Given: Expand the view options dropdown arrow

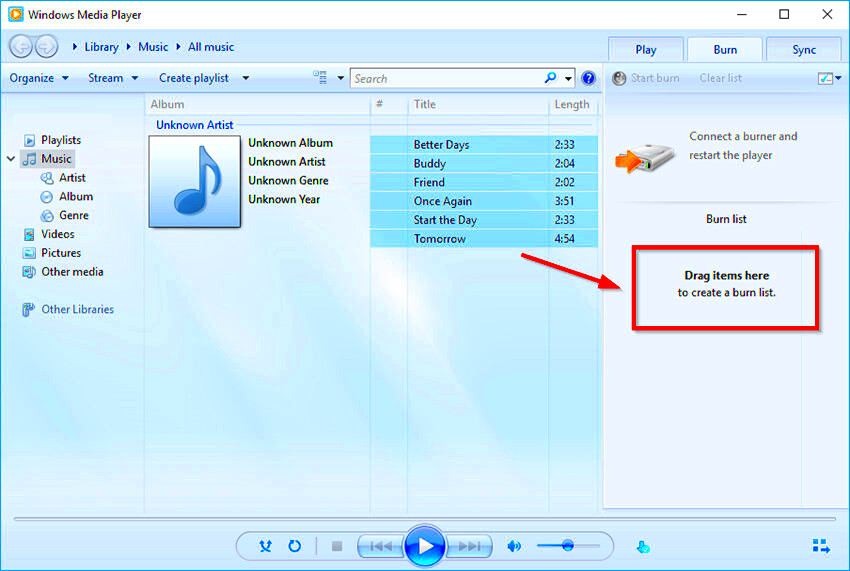Looking at the screenshot, I should pyautogui.click(x=340, y=78).
